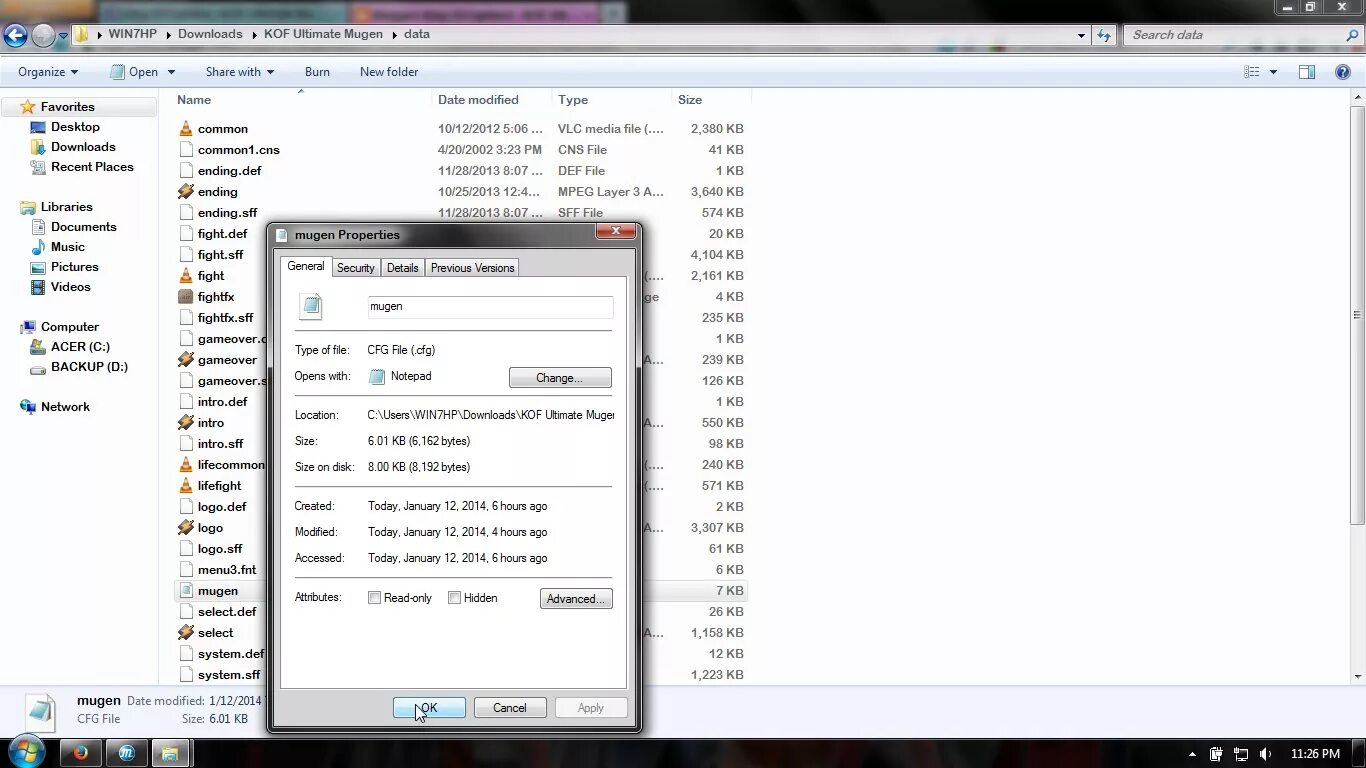The height and width of the screenshot is (768, 1366).
Task: Click the Videos library icon
Action: pos(39,287)
